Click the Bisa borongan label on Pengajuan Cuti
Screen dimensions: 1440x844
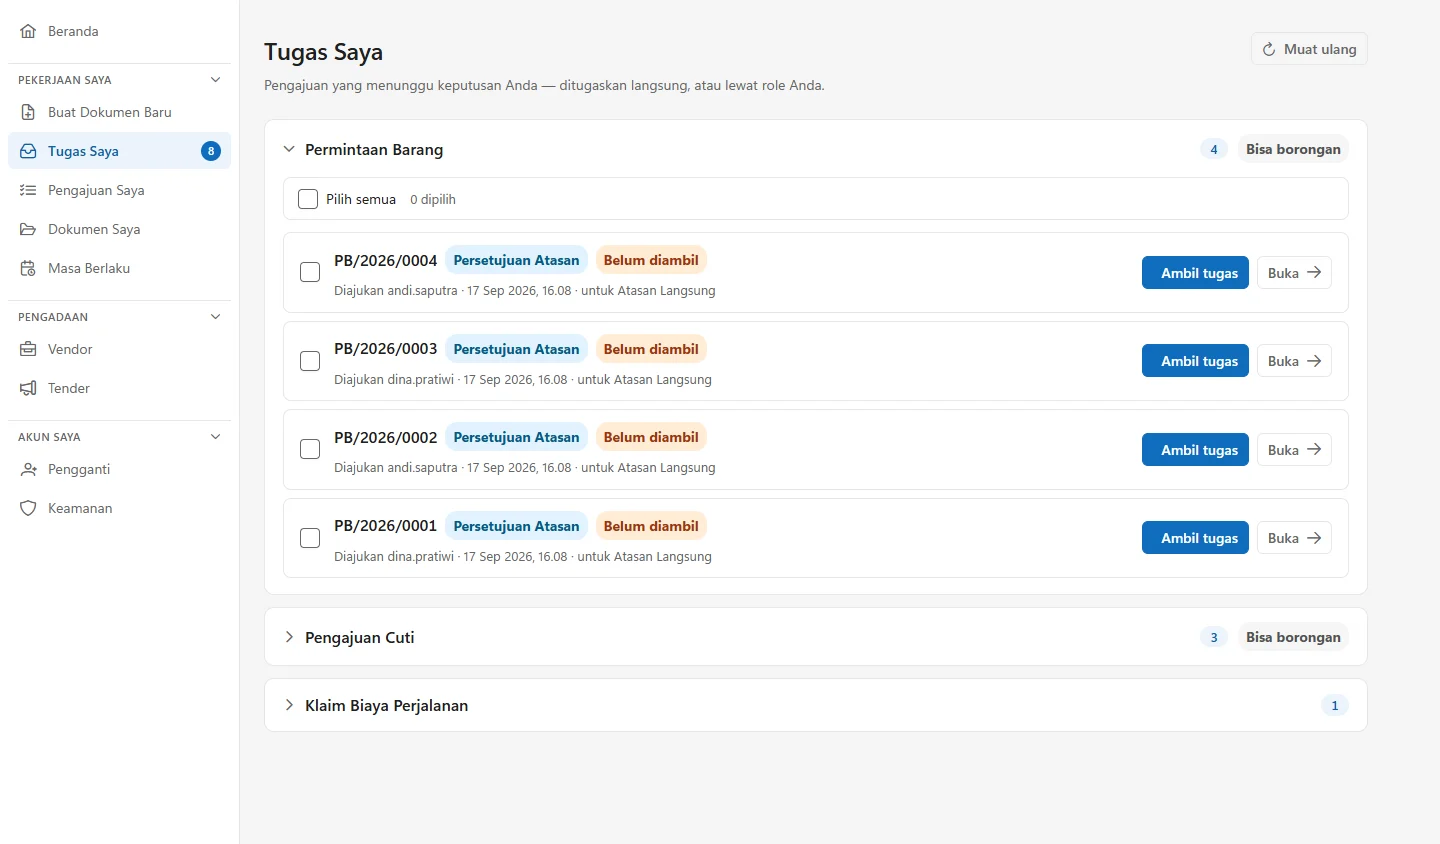(1293, 637)
